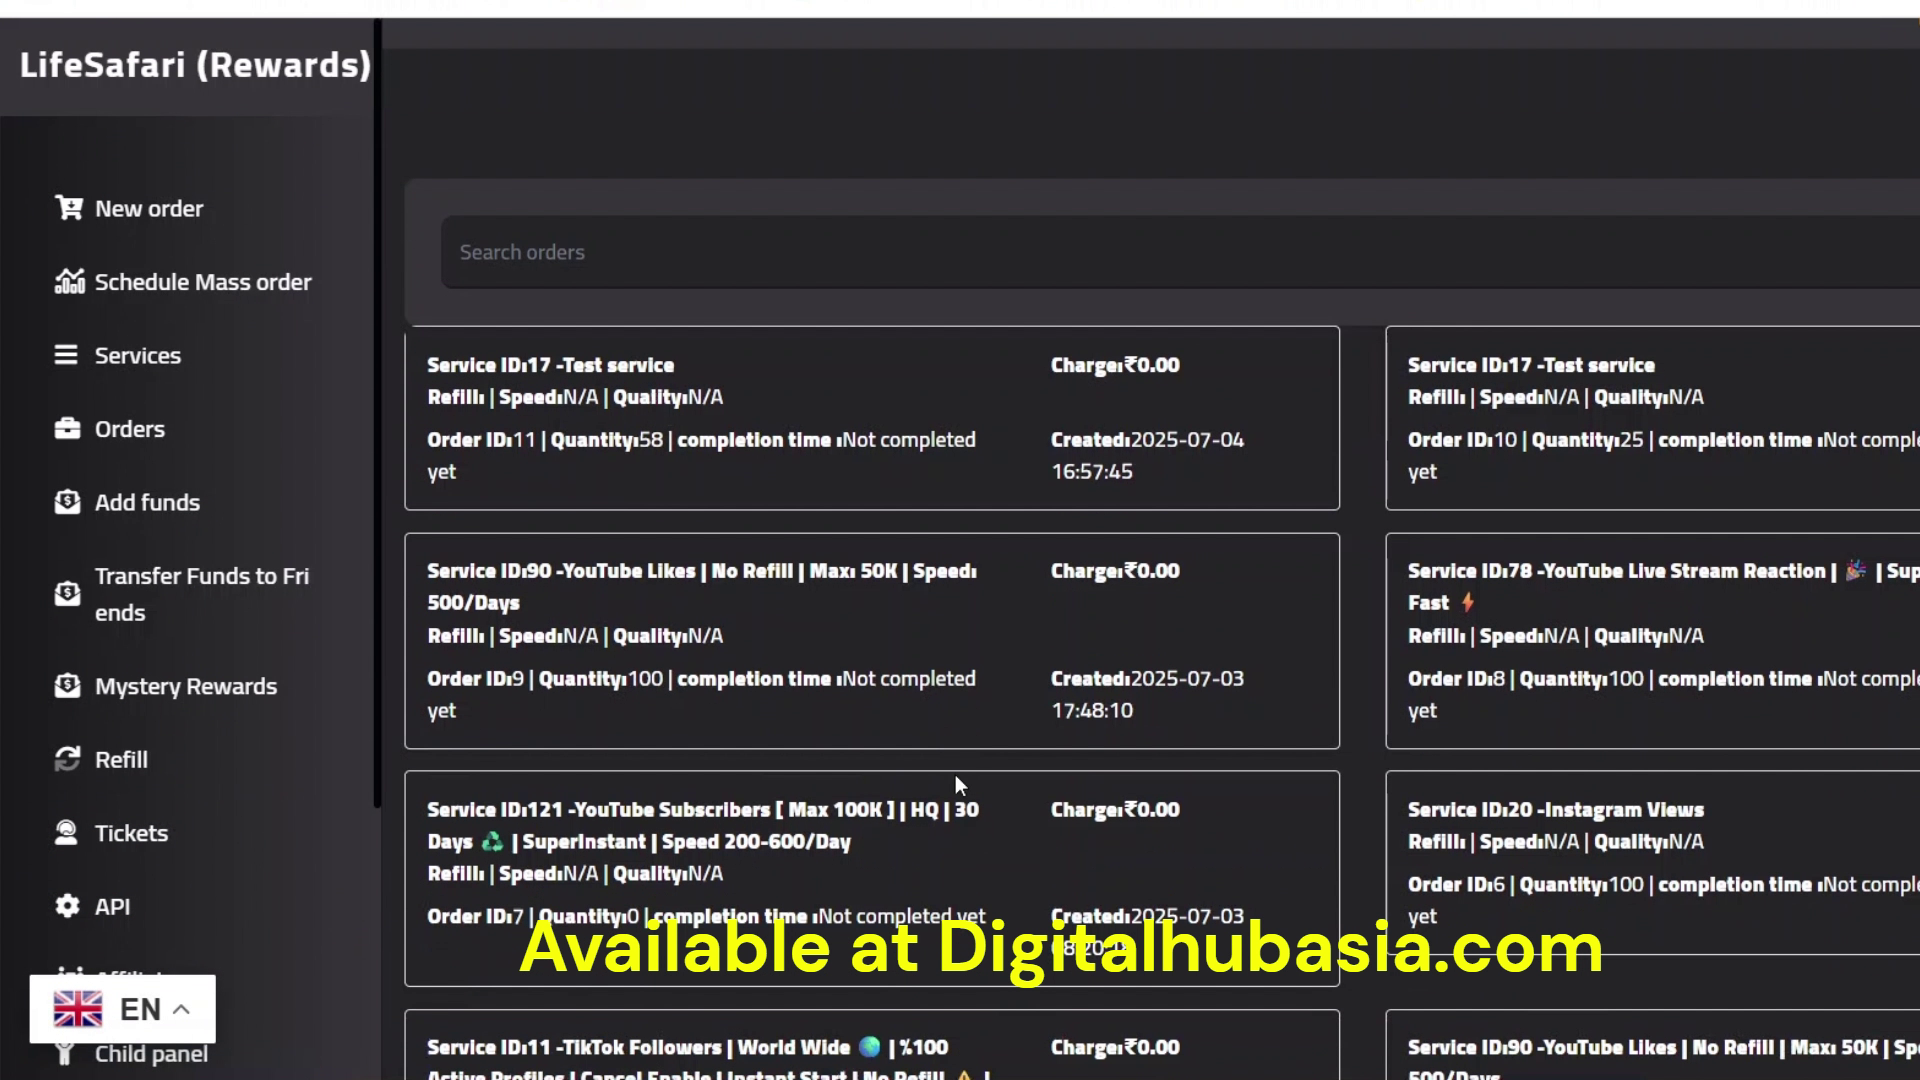The image size is (1920, 1080).
Task: Click the Refill arrows icon
Action: point(67,760)
